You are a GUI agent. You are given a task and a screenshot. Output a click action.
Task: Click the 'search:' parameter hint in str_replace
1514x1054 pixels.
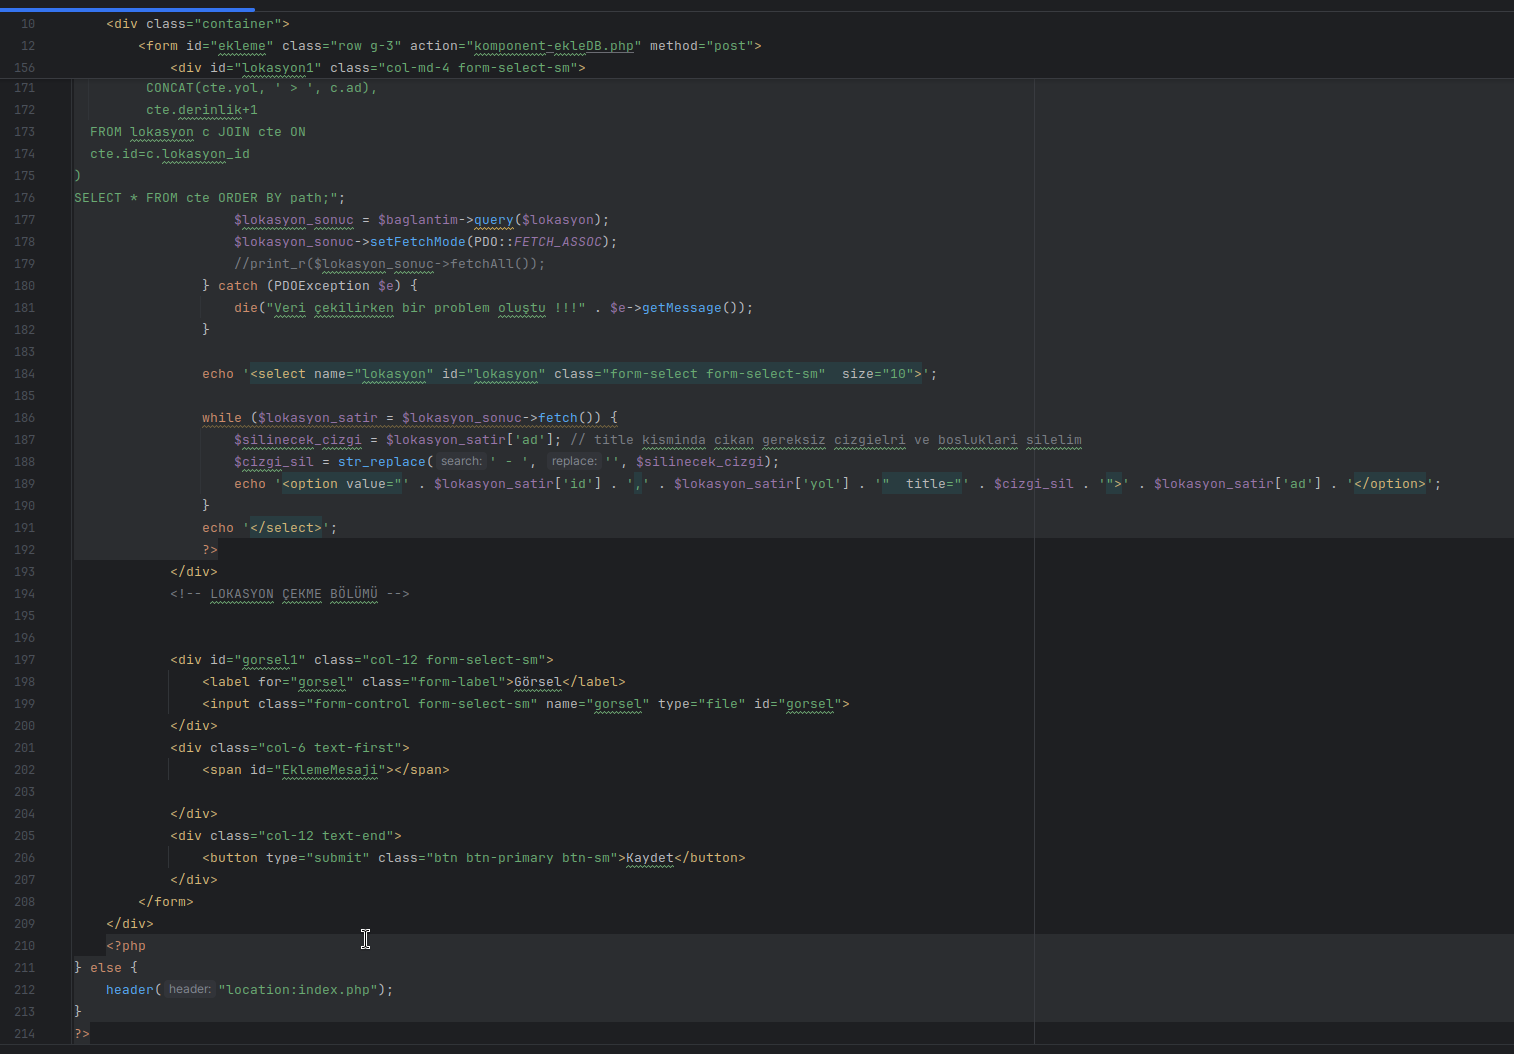pos(461,462)
